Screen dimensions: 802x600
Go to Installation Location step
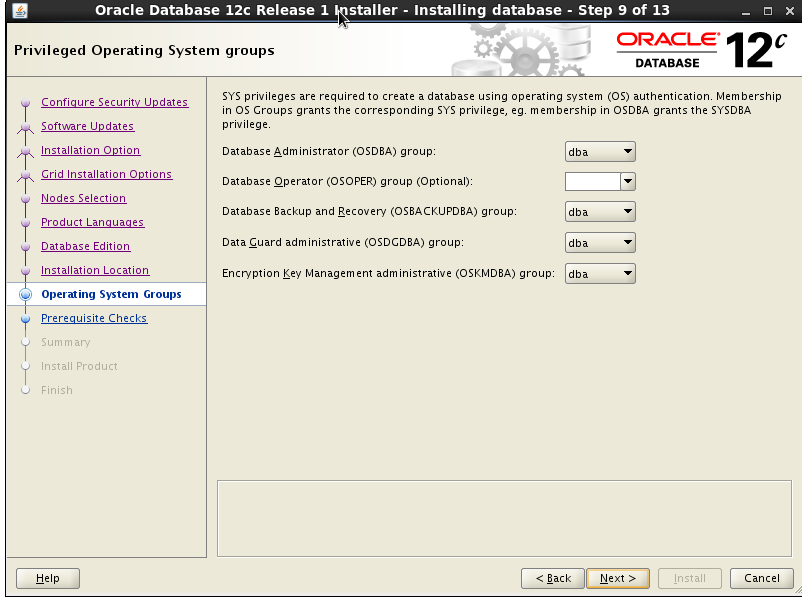click(x=95, y=271)
